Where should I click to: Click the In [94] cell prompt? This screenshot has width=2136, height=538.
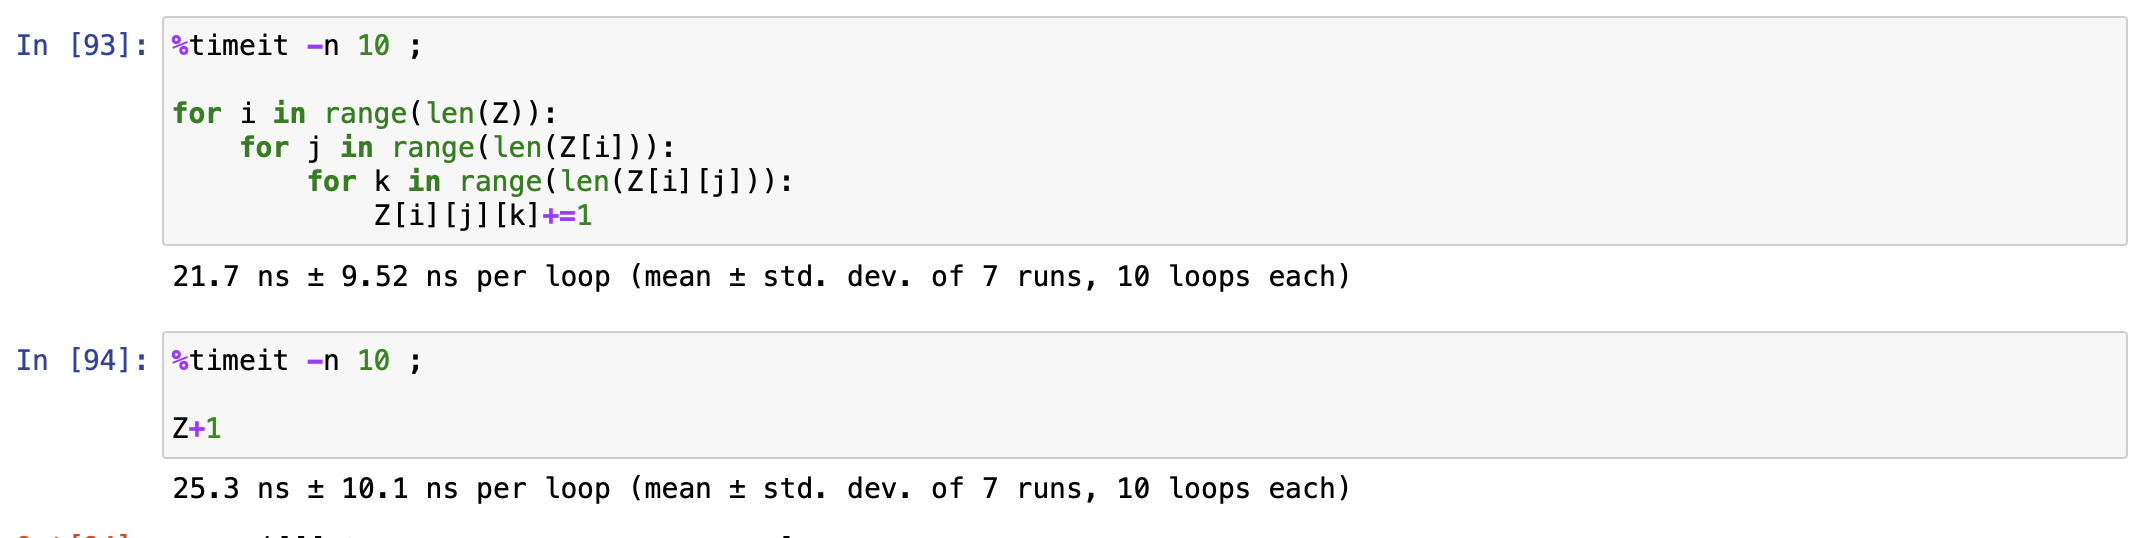tap(82, 360)
